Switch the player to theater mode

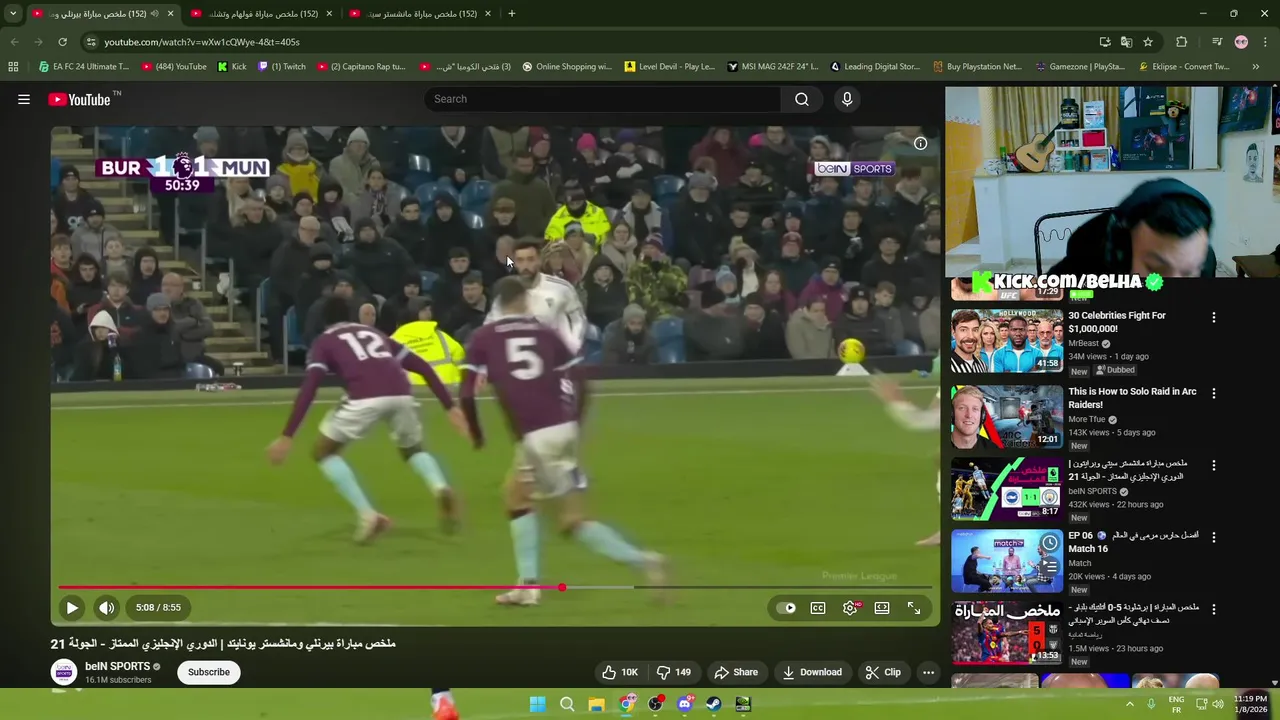coord(882,607)
